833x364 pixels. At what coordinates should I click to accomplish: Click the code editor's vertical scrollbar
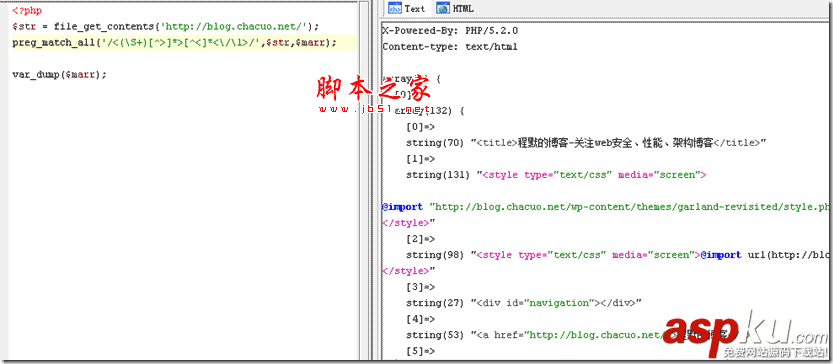pyautogui.click(x=363, y=181)
